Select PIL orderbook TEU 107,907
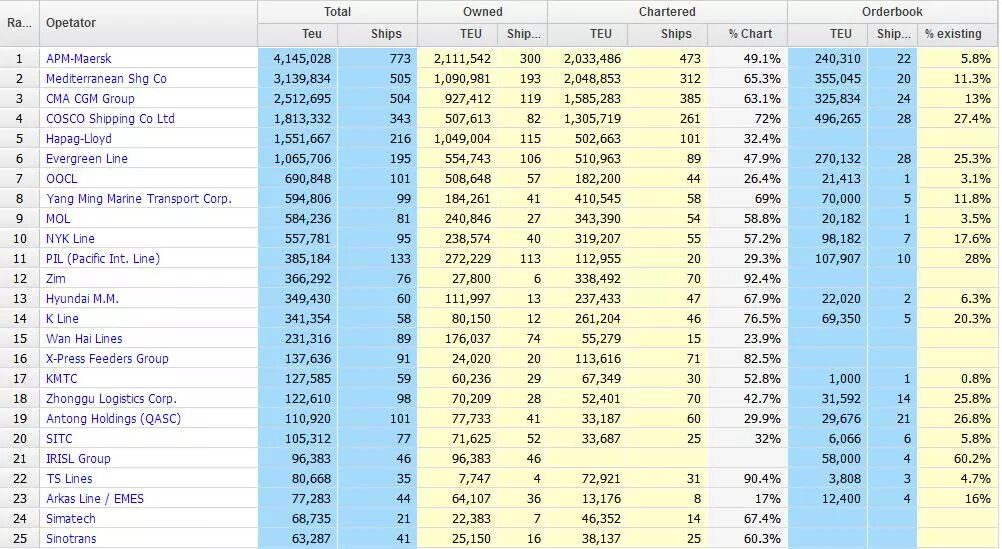The image size is (1002, 549). pyautogui.click(x=838, y=259)
